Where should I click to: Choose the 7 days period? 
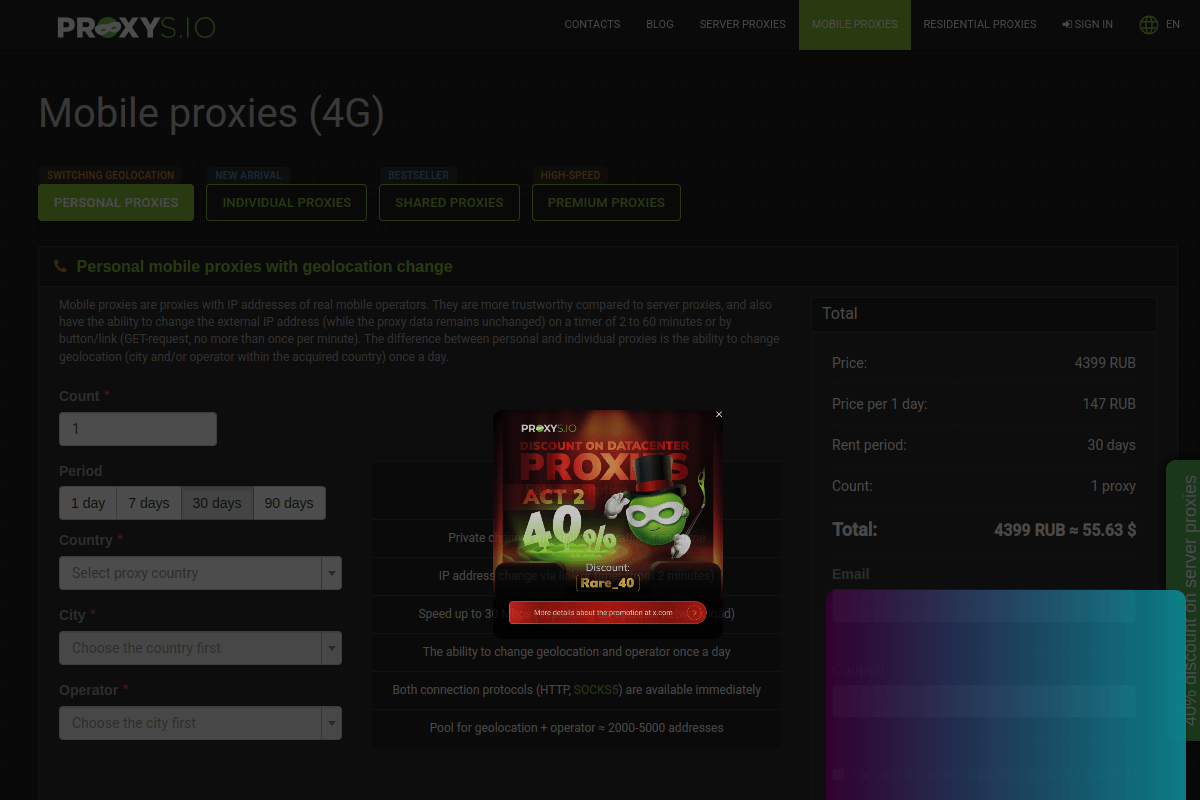pos(149,503)
